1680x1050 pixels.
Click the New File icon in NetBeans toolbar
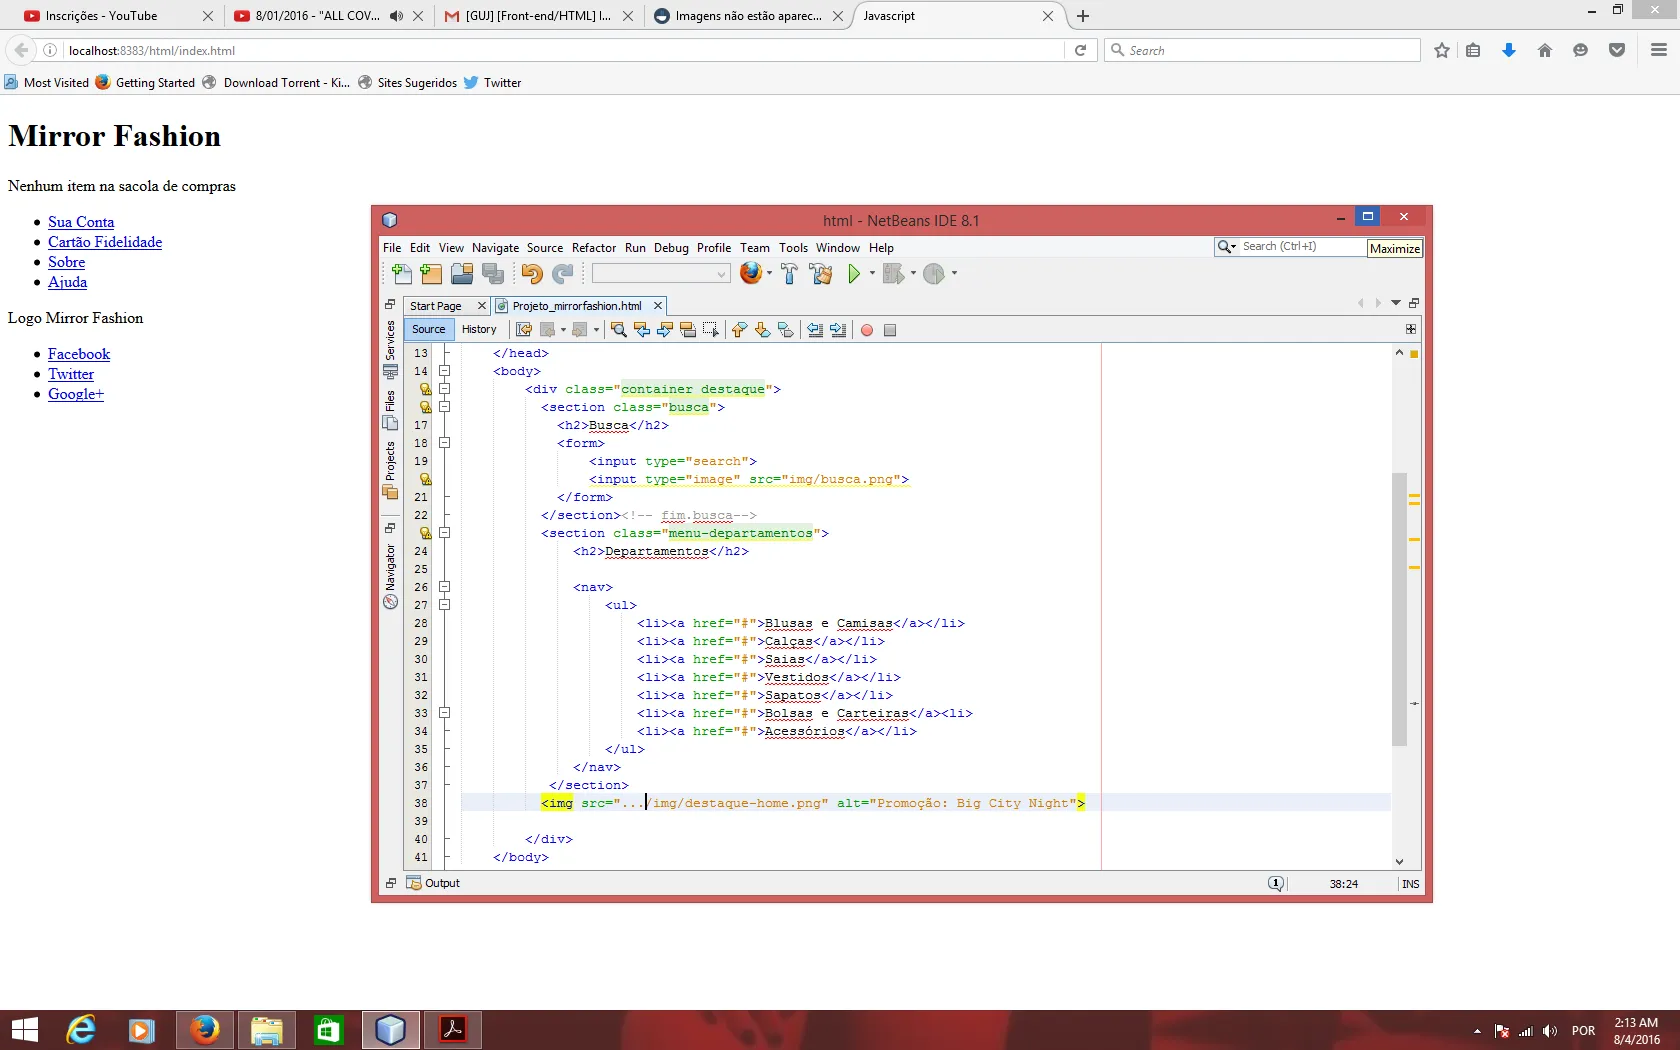tap(402, 274)
